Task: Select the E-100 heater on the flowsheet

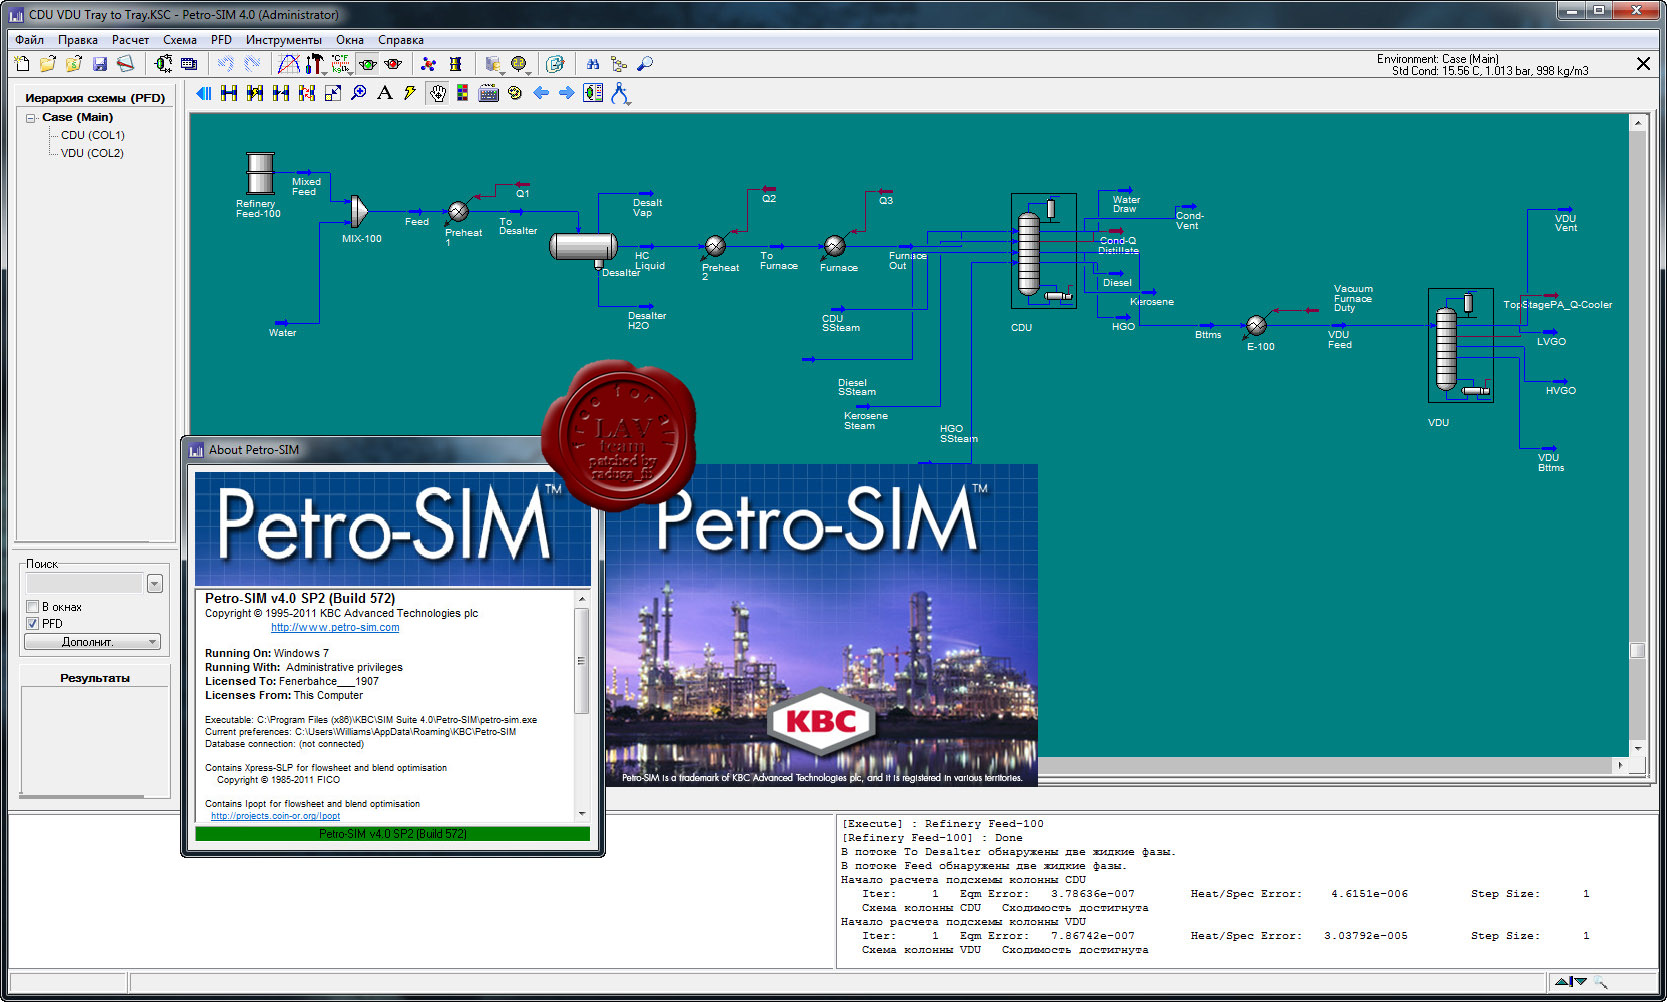Action: (1257, 325)
